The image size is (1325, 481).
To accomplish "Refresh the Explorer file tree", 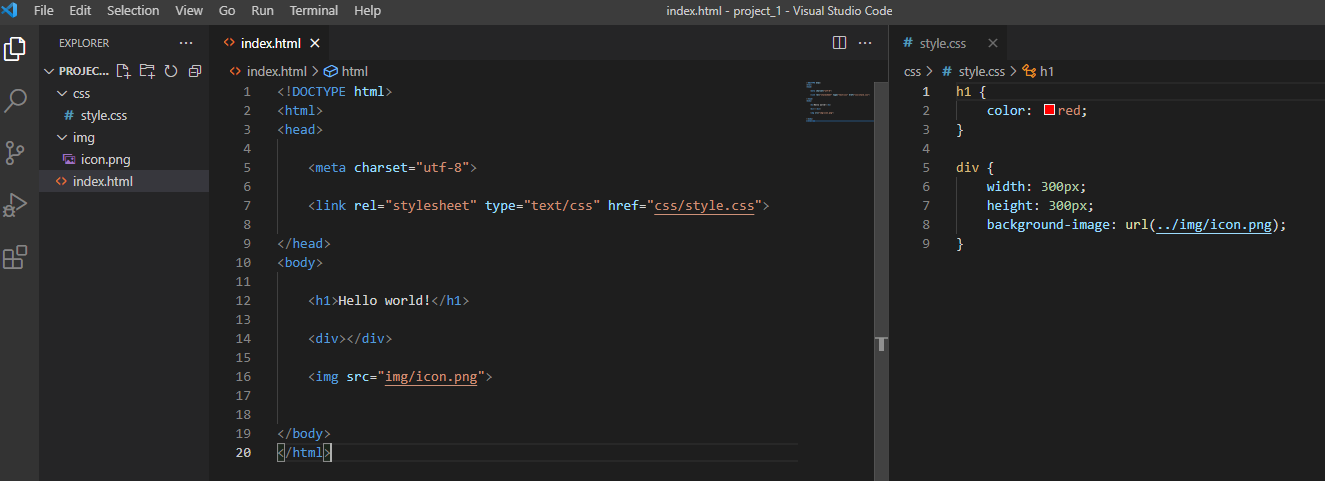I will [171, 71].
